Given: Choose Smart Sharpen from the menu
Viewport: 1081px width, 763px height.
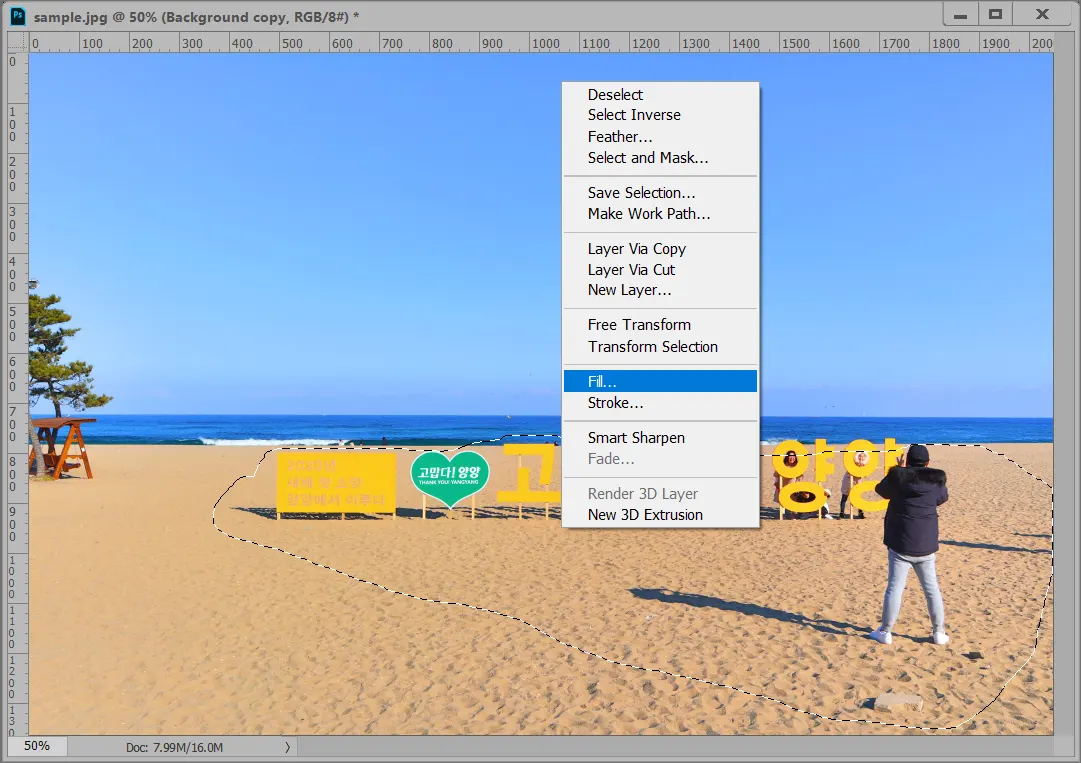Looking at the screenshot, I should click(660, 438).
